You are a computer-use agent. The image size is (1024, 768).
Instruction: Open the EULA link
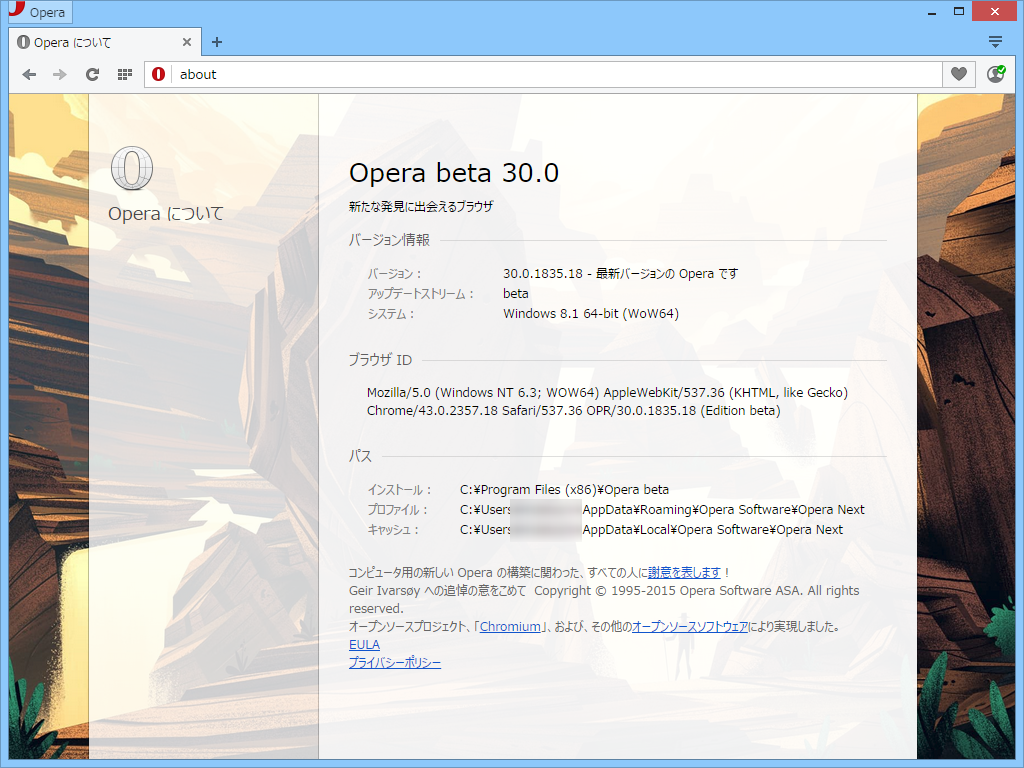pos(363,644)
